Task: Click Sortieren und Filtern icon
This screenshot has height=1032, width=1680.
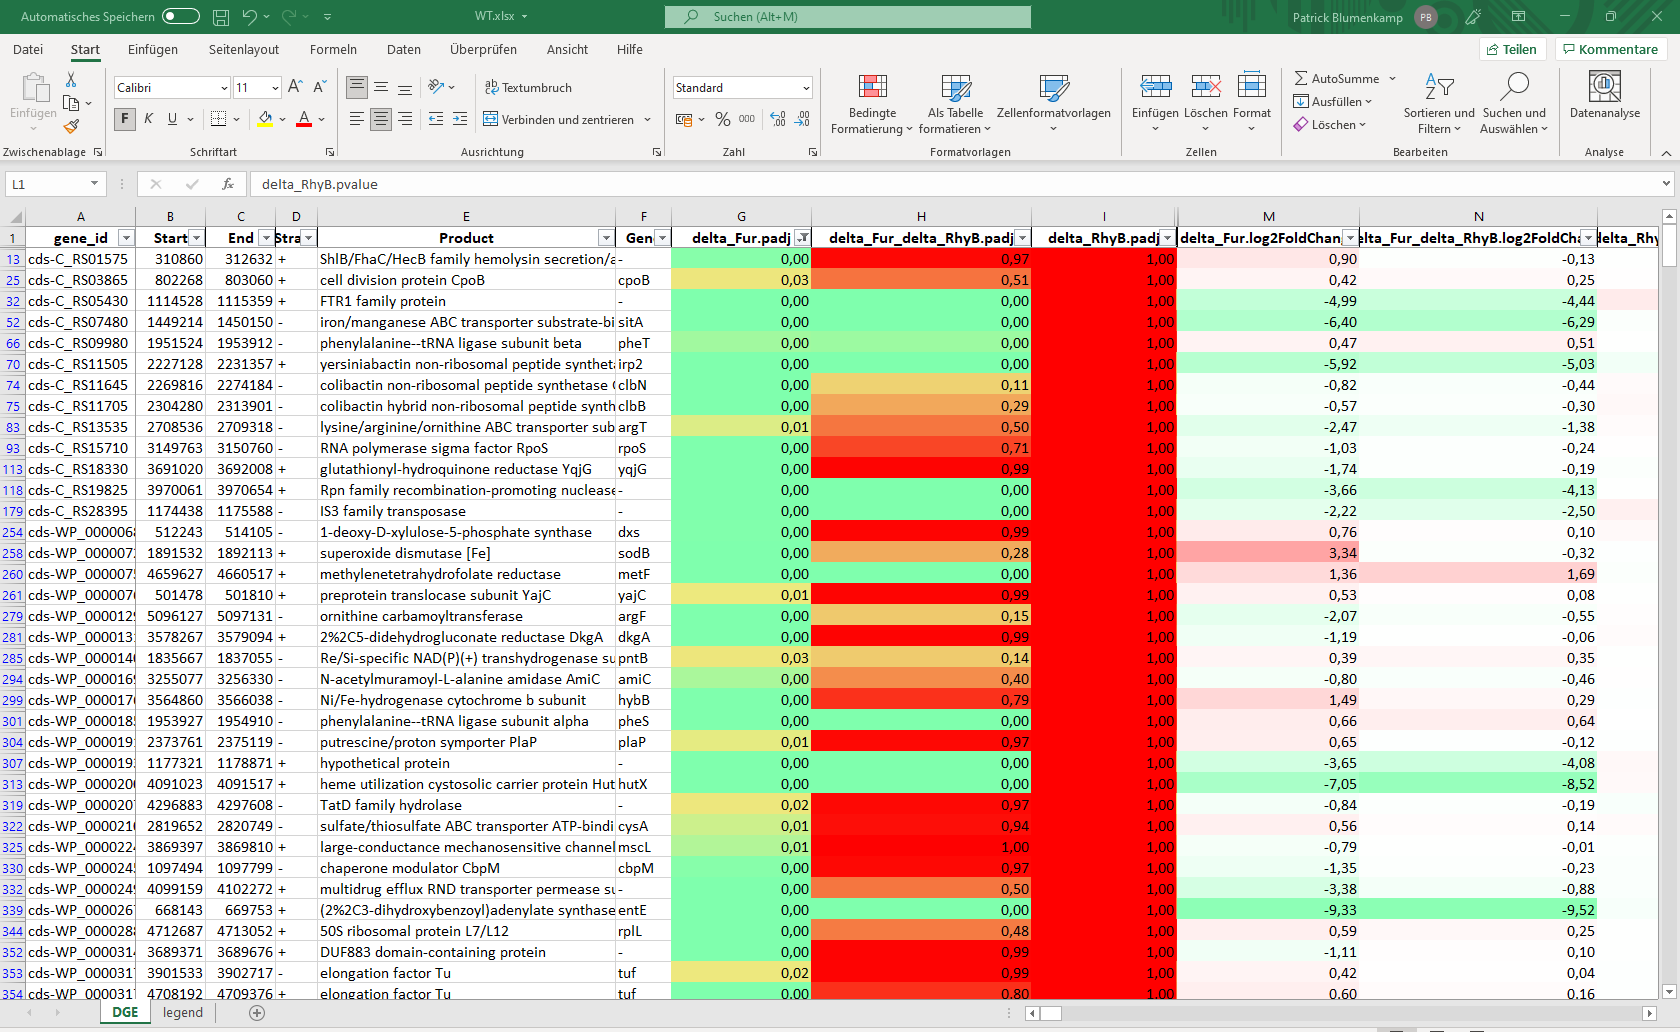Action: [1438, 87]
